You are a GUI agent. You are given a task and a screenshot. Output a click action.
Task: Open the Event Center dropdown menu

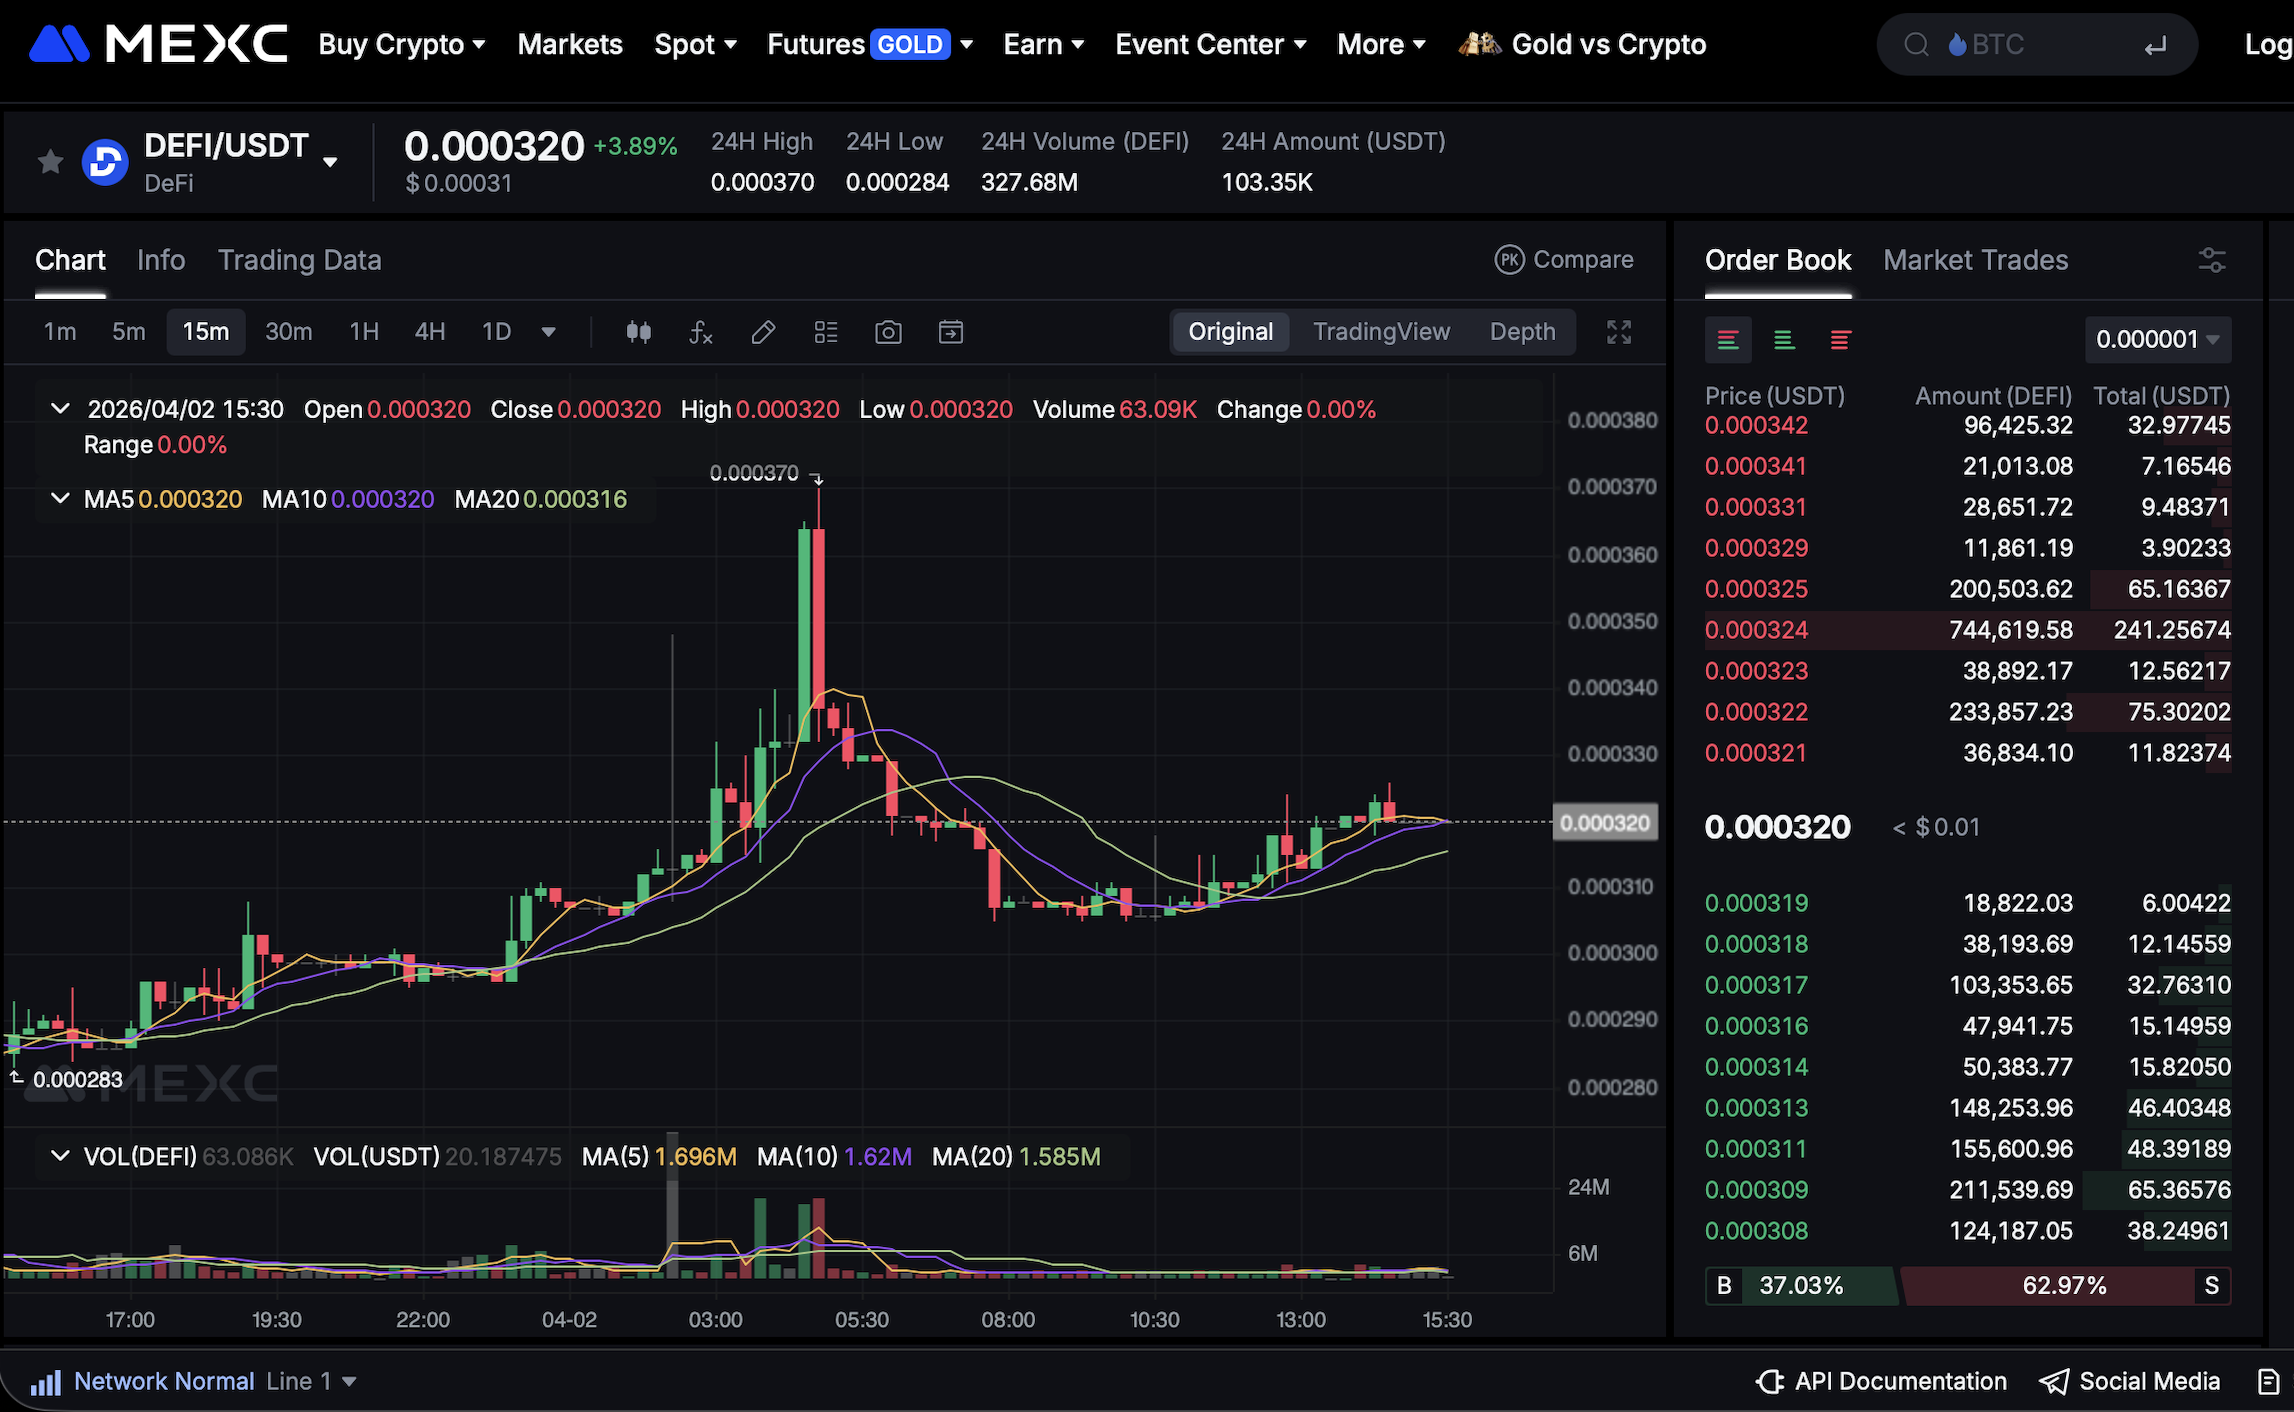click(1211, 44)
